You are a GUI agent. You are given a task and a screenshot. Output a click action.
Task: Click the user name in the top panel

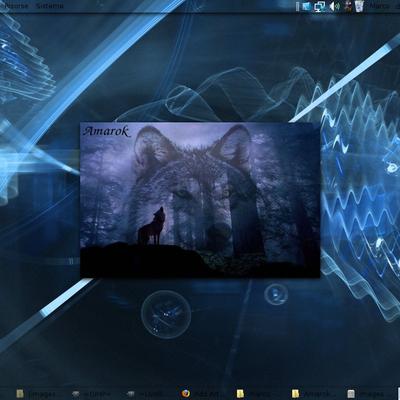point(379,6)
